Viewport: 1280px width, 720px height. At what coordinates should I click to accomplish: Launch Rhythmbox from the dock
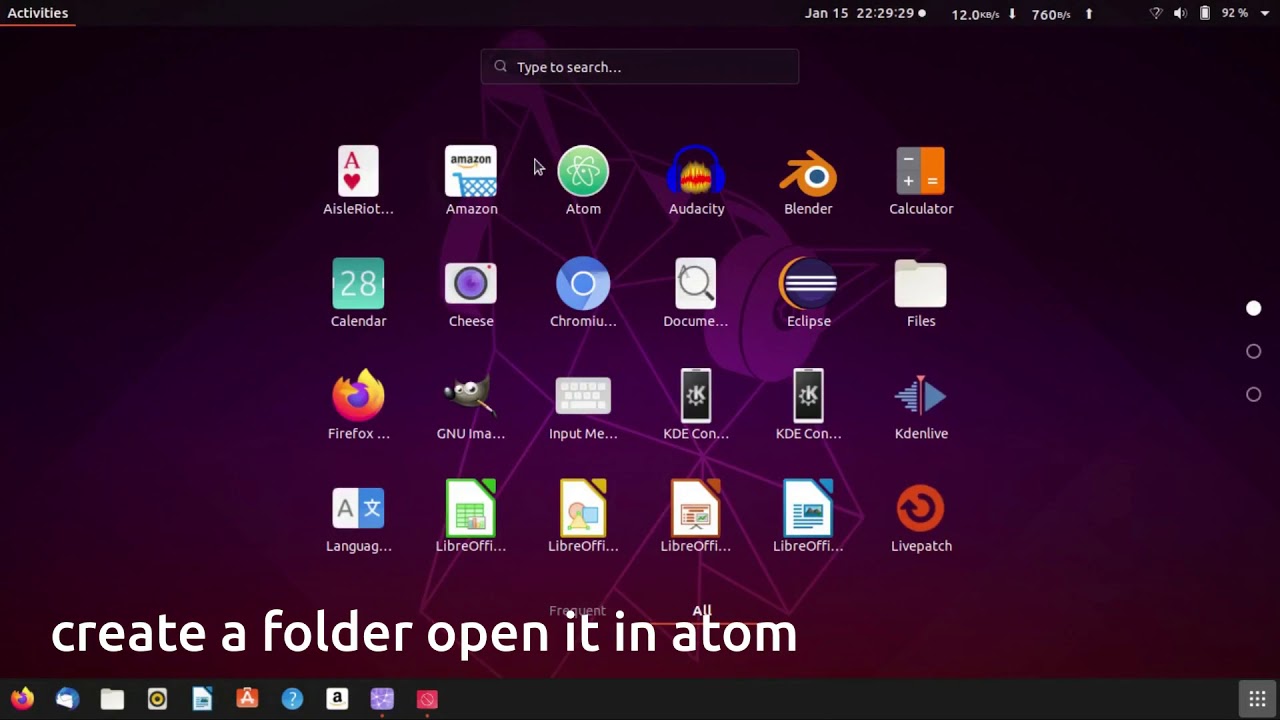[x=157, y=699]
